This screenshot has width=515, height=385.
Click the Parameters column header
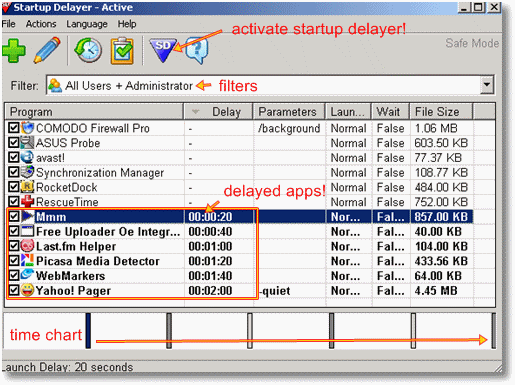click(x=289, y=112)
